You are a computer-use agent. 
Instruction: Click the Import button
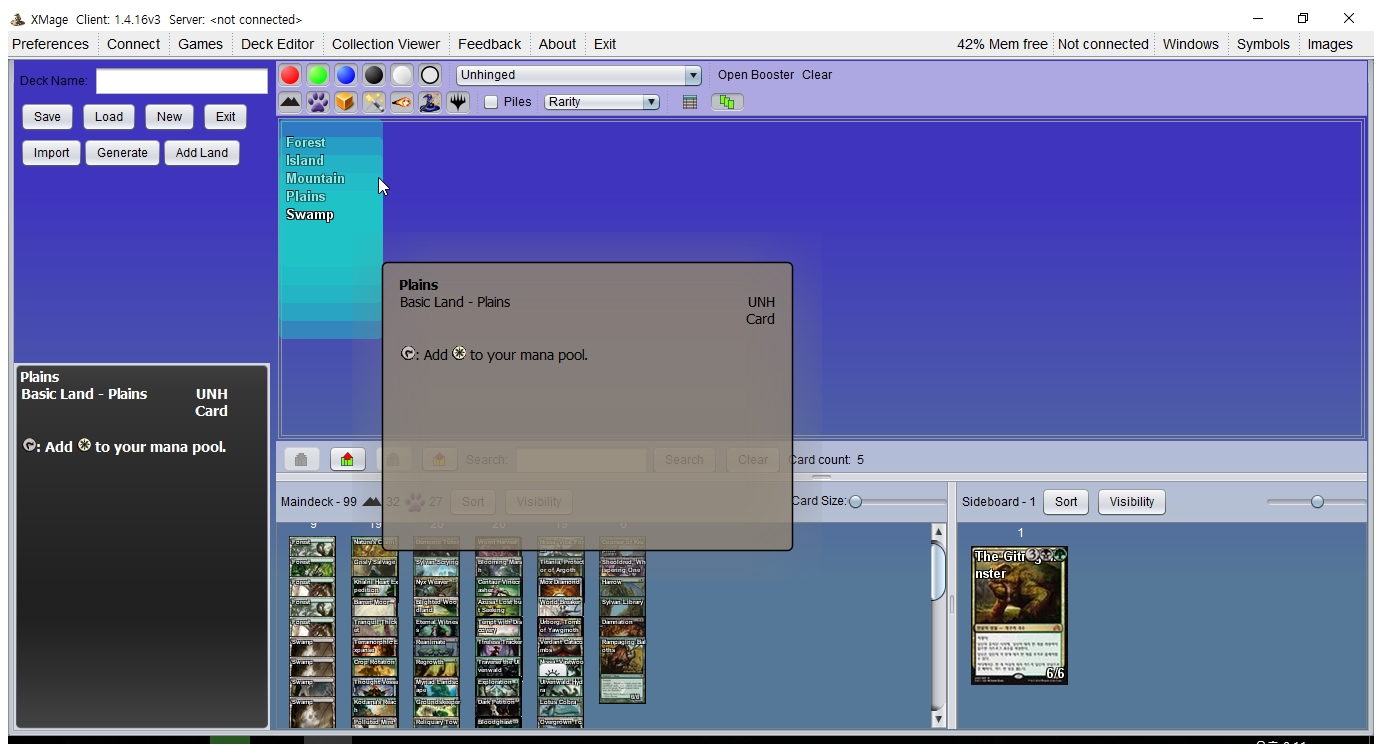(x=51, y=153)
